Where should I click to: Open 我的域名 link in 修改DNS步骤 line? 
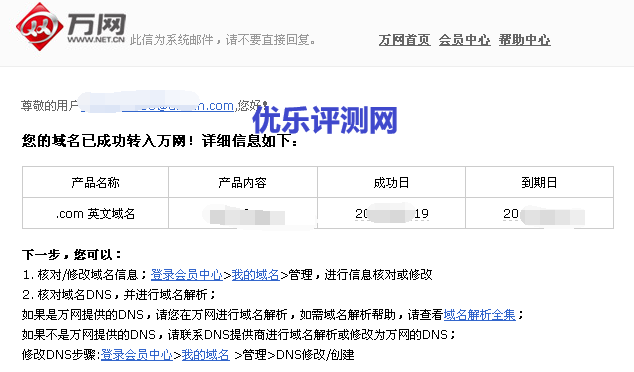(x=205, y=355)
